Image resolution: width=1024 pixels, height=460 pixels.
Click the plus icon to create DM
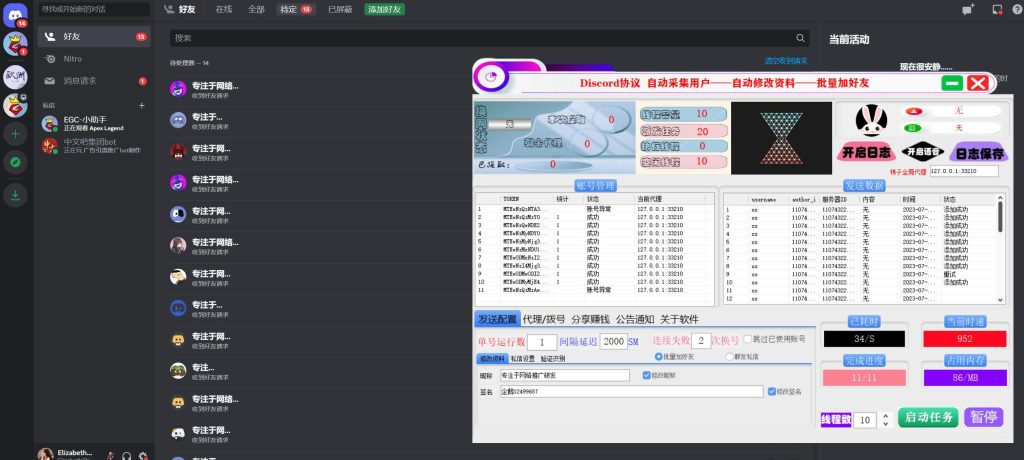point(141,105)
